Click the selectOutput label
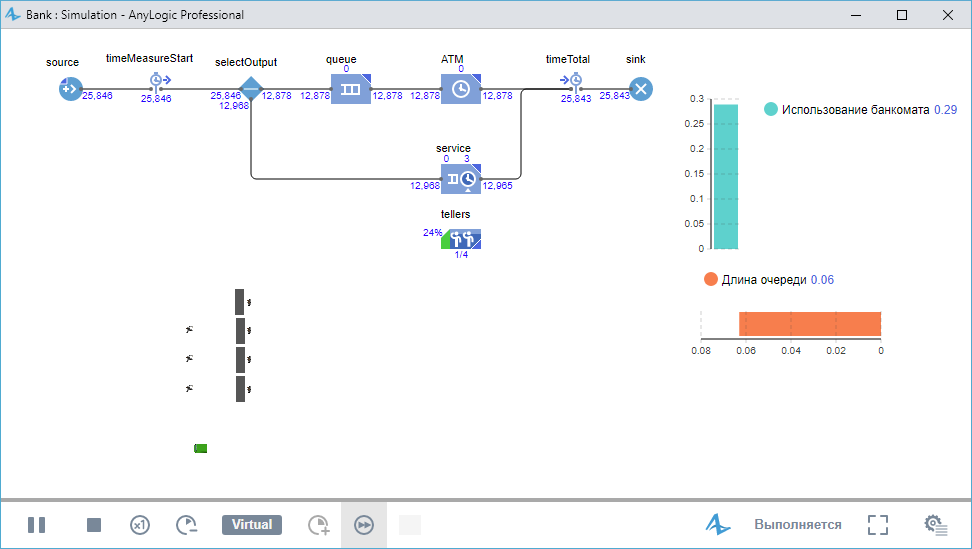Screen dimensions: 972x549 [246, 63]
